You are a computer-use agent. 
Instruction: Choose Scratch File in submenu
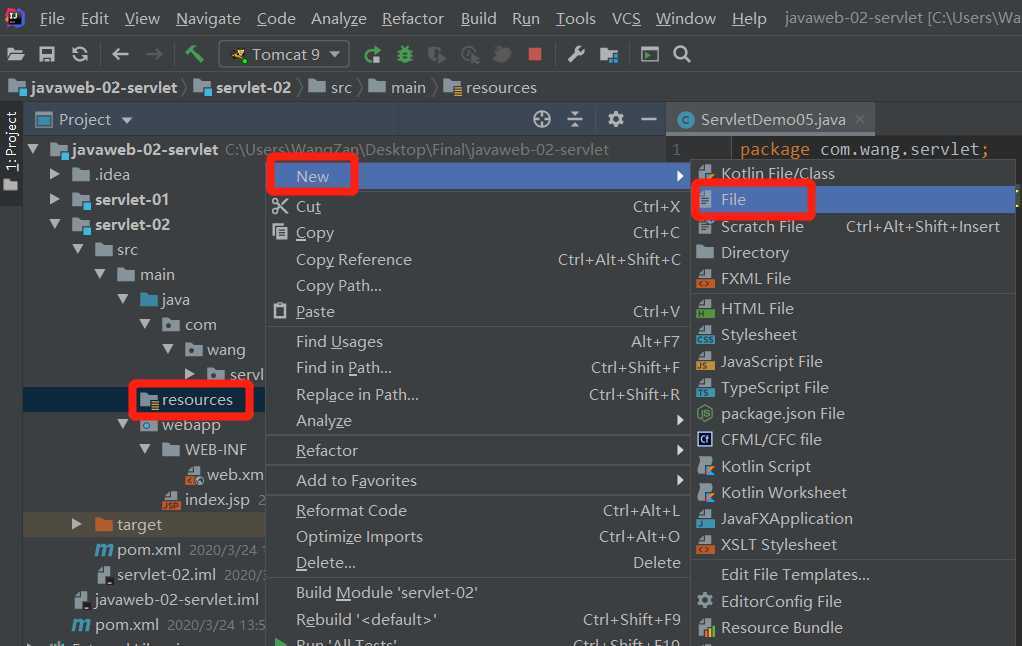click(854, 226)
